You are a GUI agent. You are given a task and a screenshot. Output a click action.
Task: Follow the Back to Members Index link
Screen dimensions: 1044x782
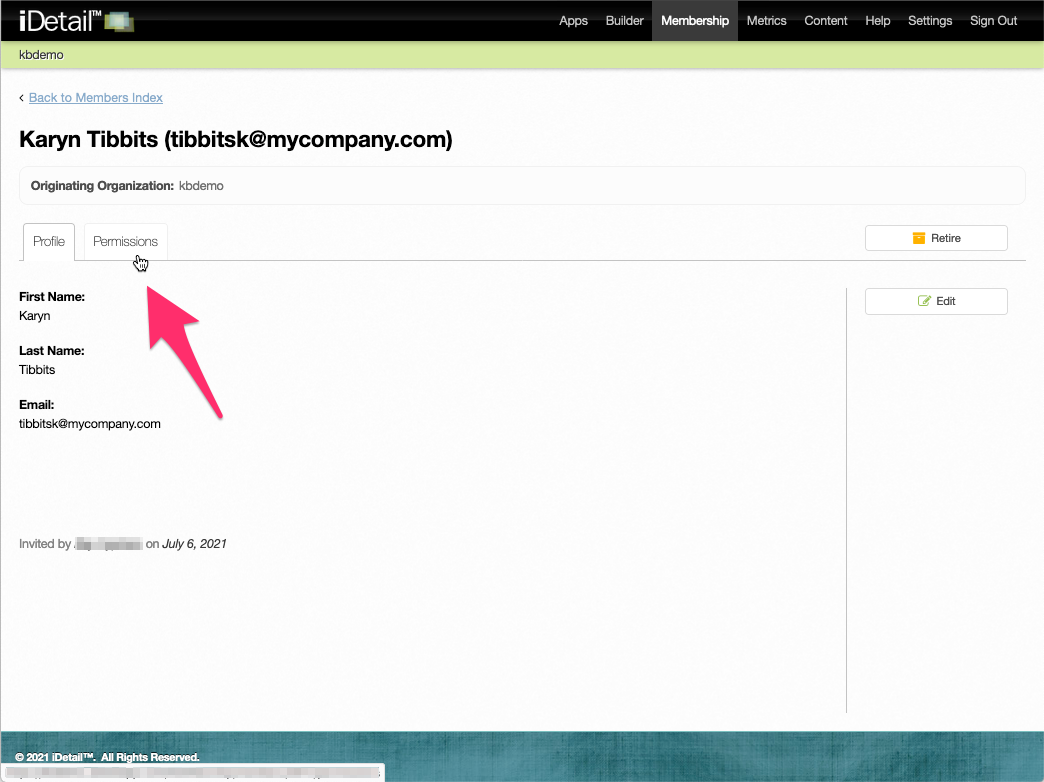pyautogui.click(x=96, y=98)
